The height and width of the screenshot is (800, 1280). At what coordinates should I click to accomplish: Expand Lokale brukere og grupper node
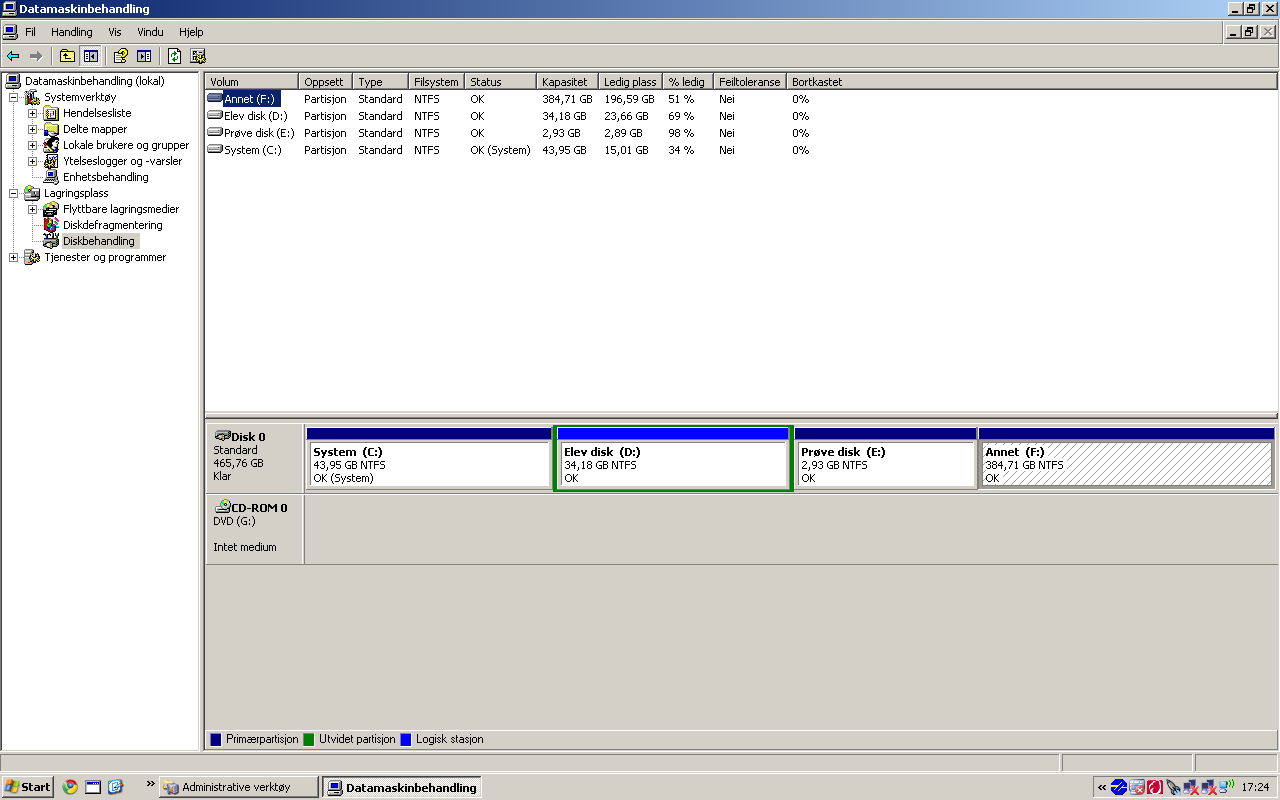(32, 145)
